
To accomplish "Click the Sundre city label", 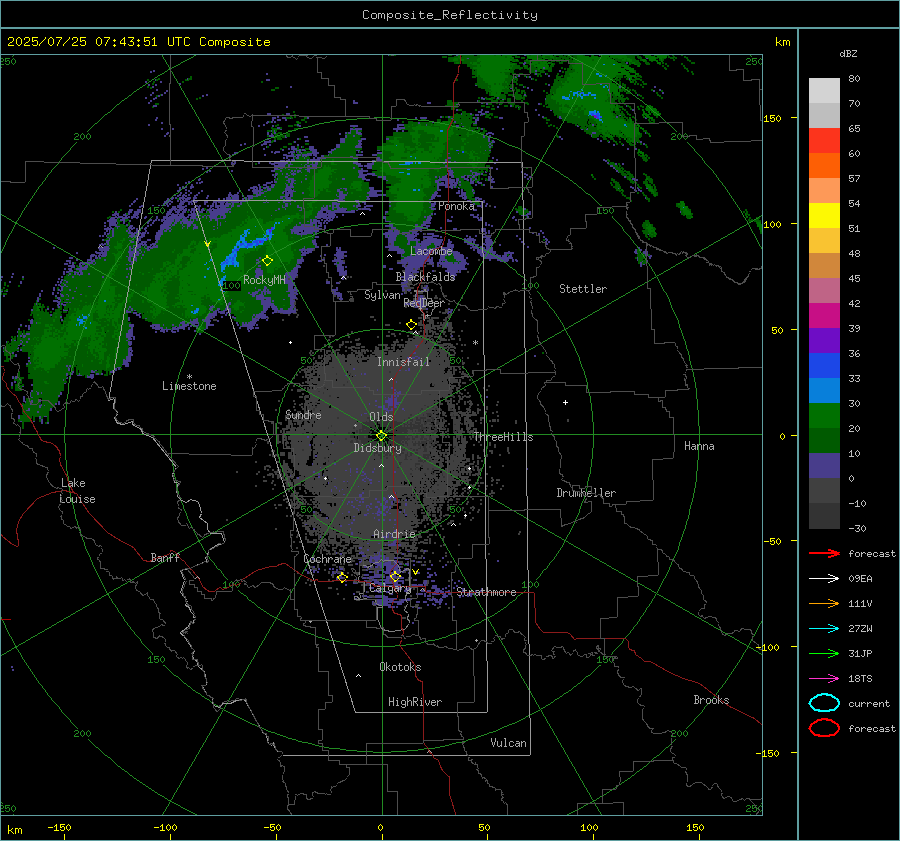I will 303,415.
